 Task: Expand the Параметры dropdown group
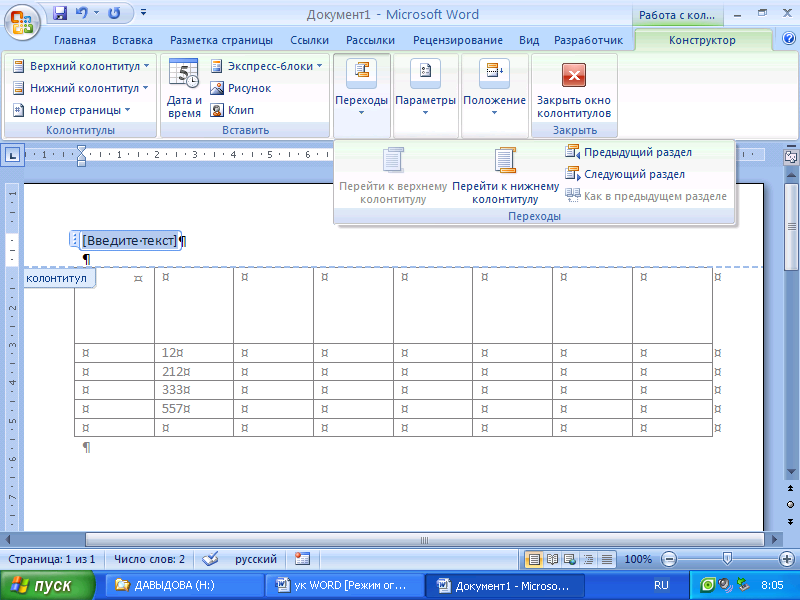pyautogui.click(x=425, y=96)
